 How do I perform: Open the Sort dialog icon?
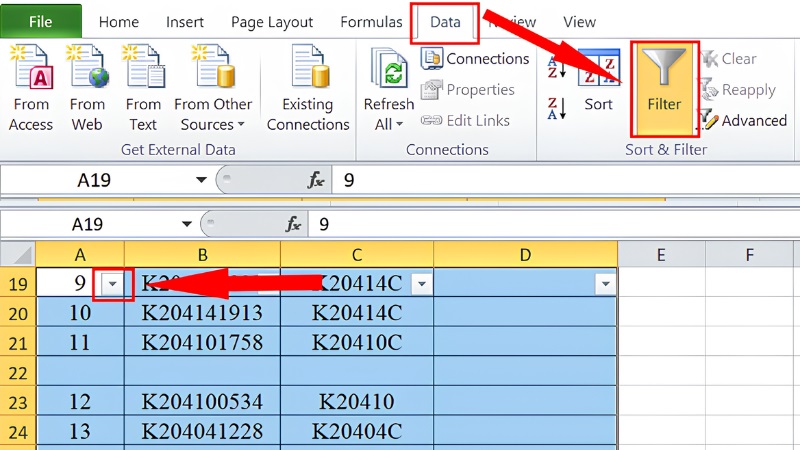[598, 68]
